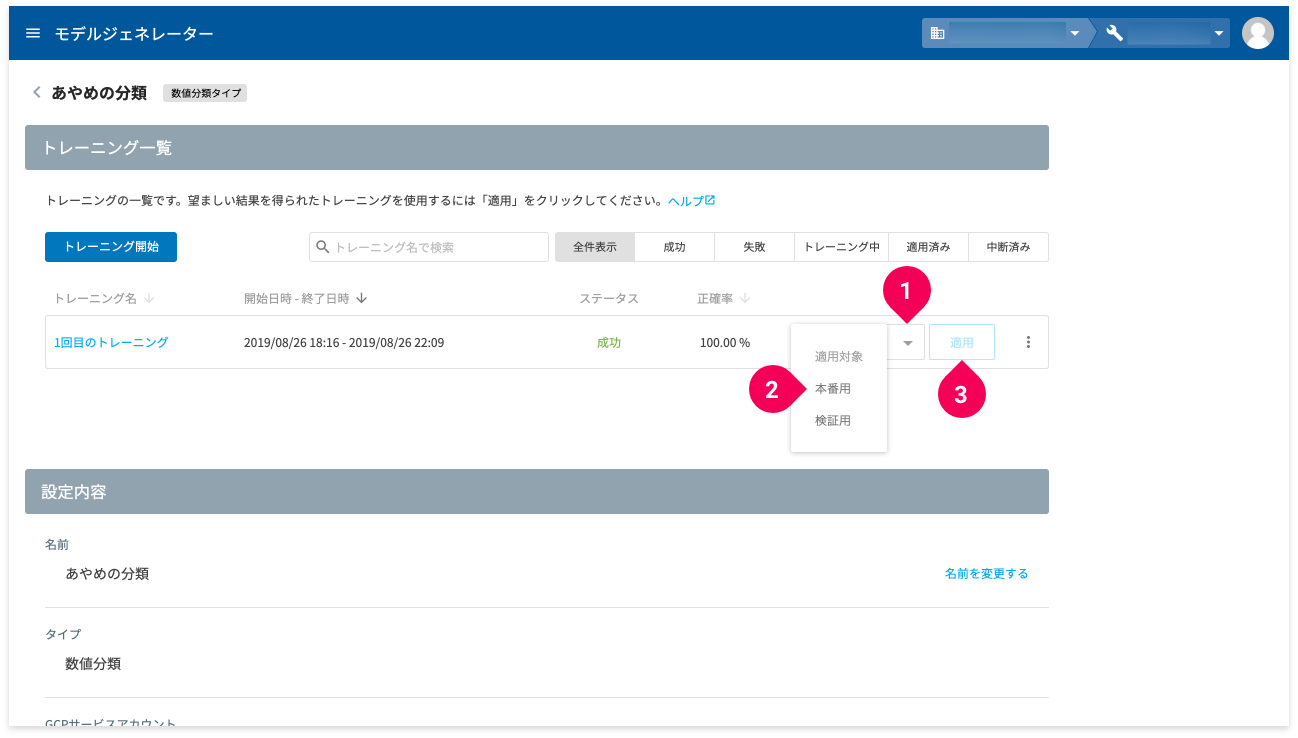Filter trainings by 適用済み

928,247
